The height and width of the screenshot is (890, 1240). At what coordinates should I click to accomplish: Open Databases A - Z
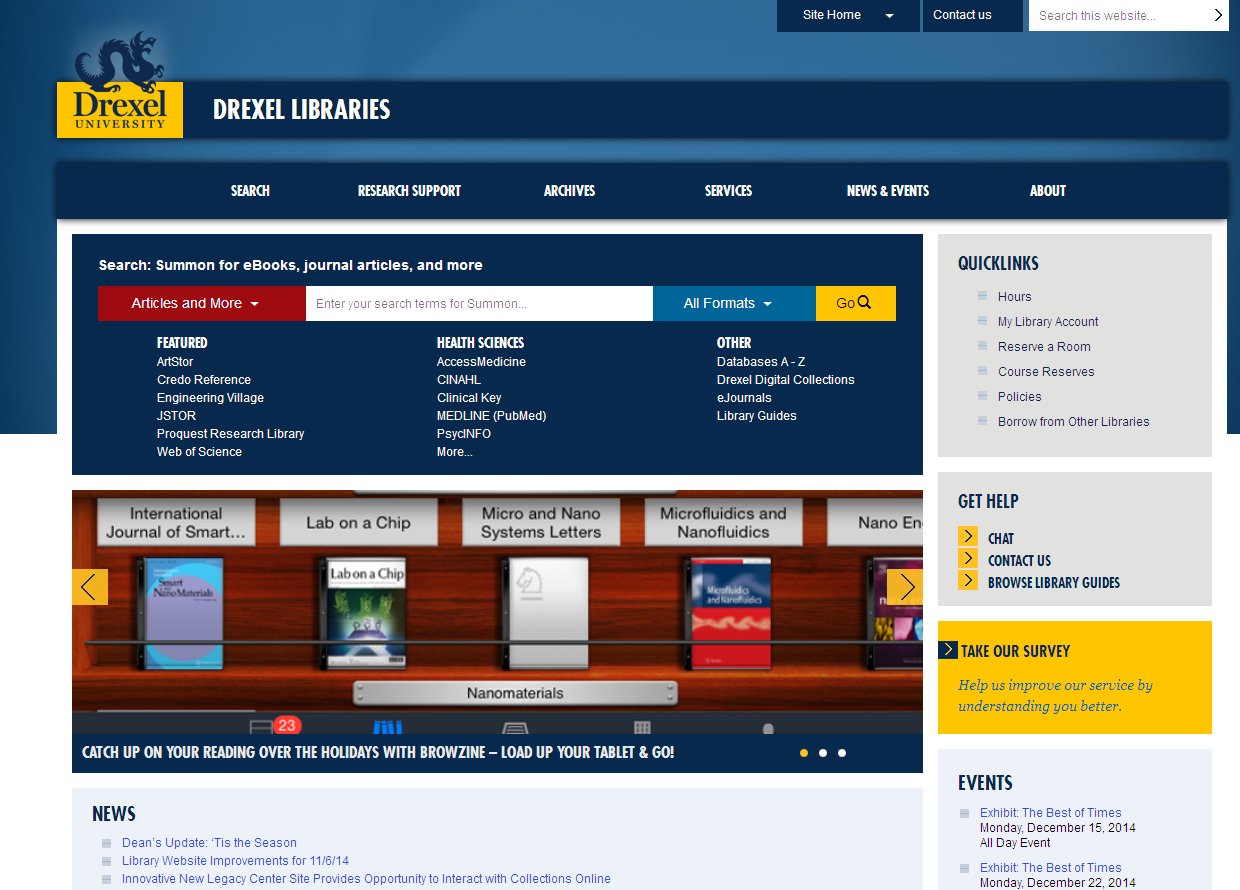point(761,362)
